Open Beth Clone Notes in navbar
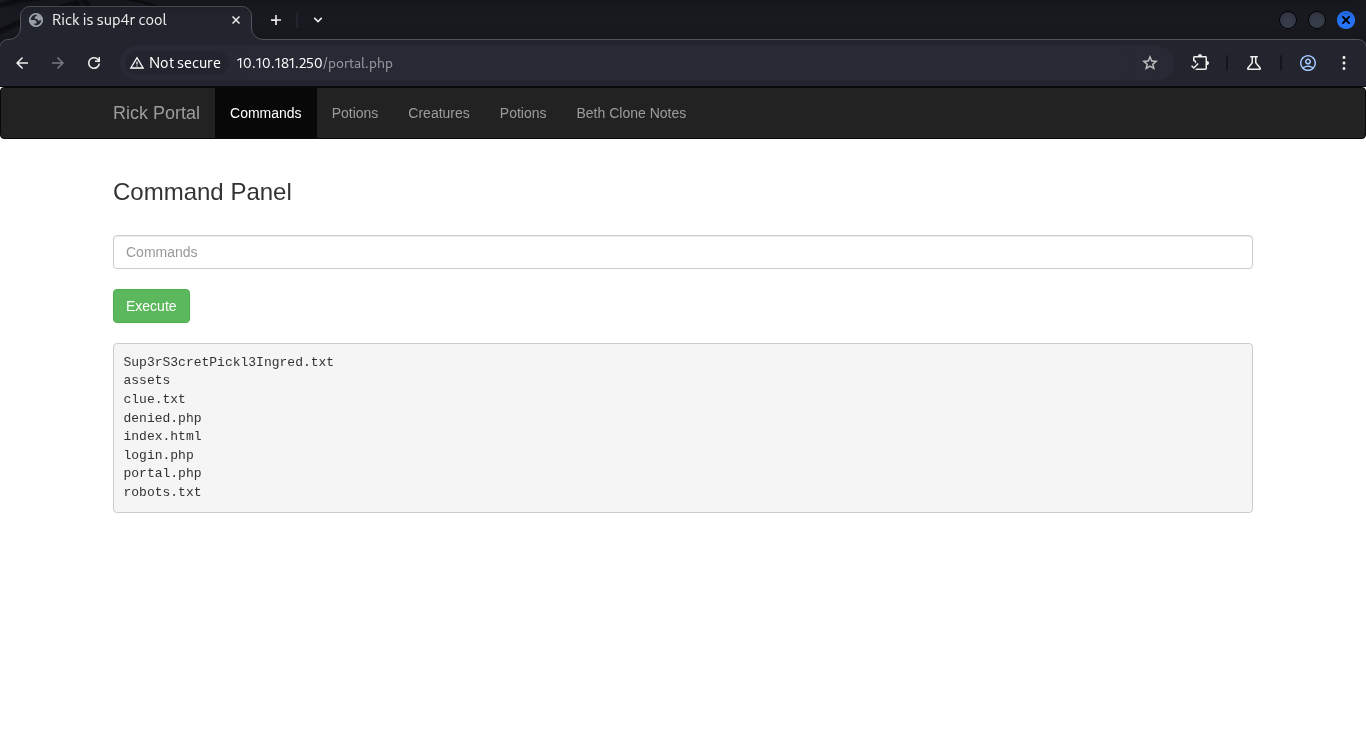 point(631,113)
